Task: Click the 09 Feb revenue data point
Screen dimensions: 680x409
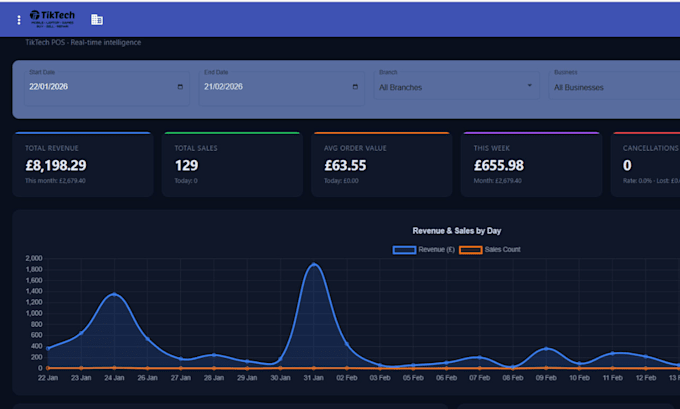Action: coord(546,349)
